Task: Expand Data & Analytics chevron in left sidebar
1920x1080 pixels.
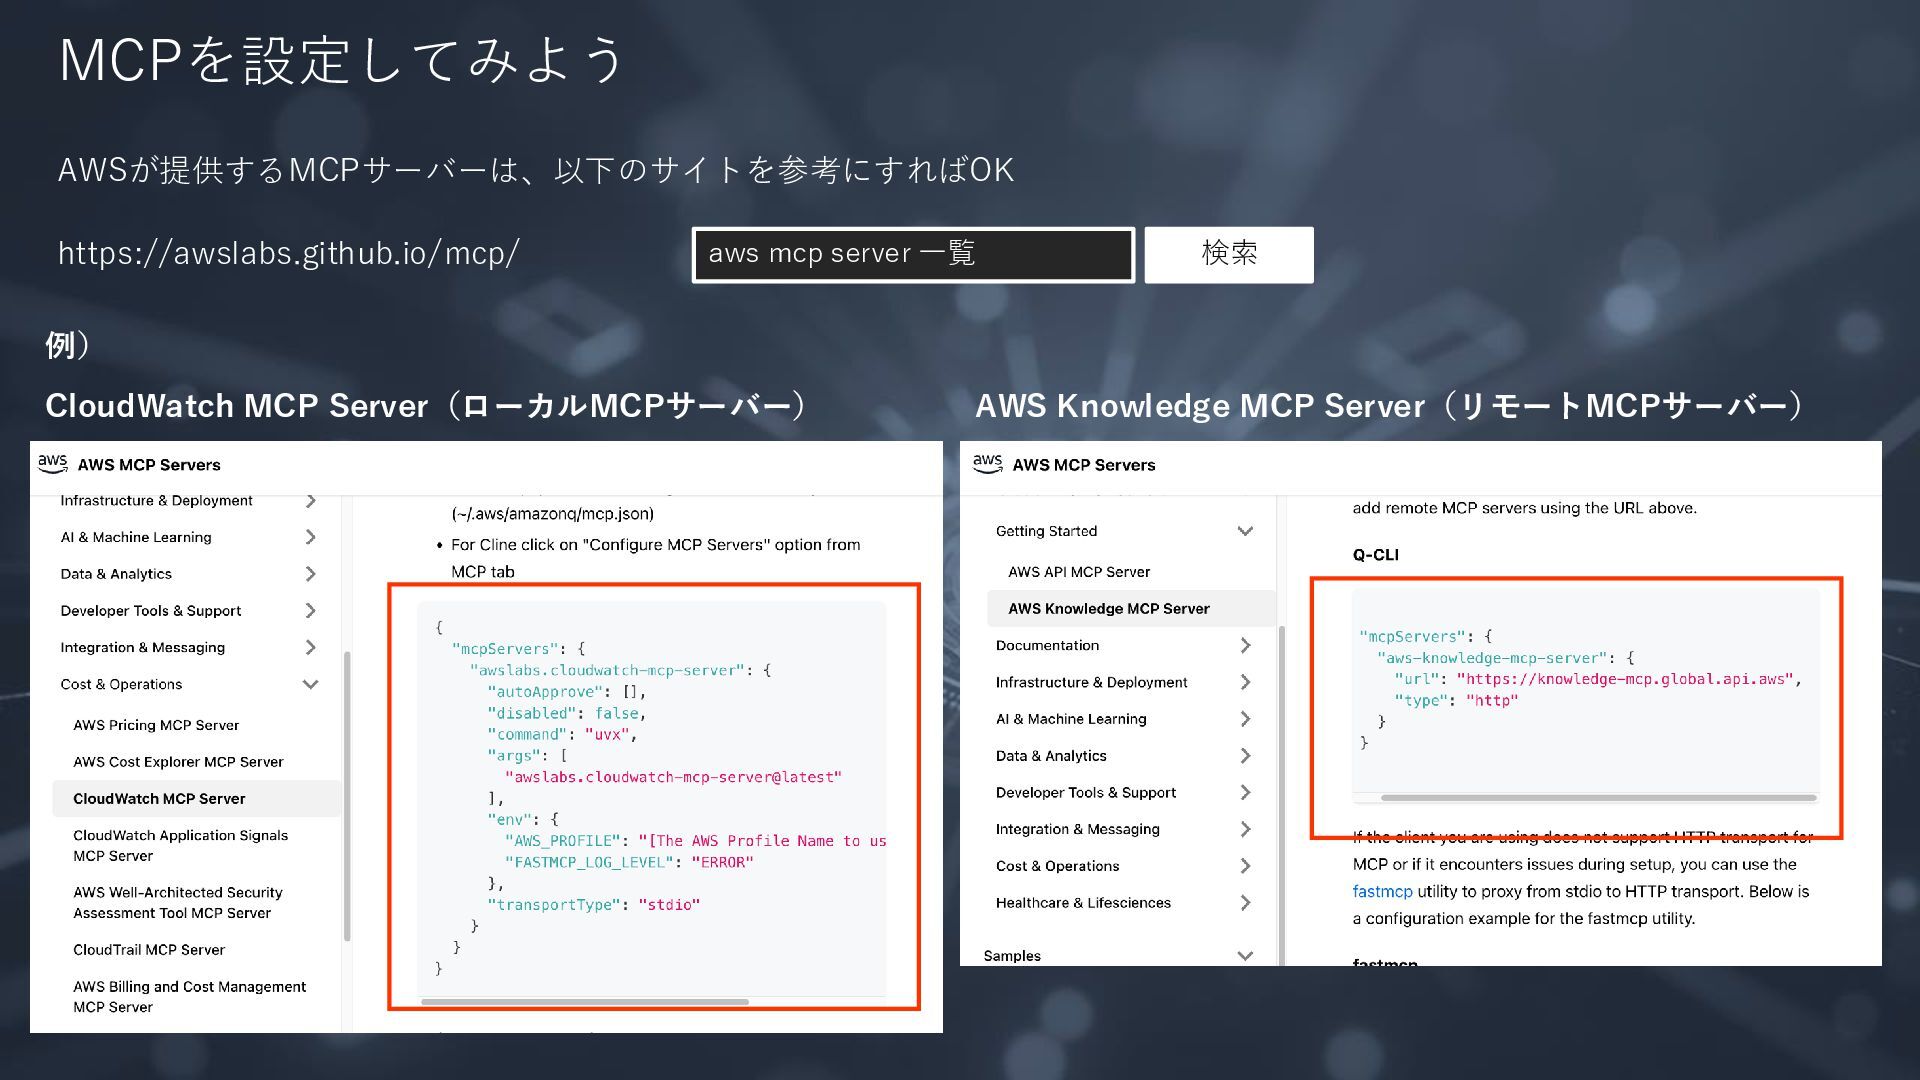Action: 310,574
